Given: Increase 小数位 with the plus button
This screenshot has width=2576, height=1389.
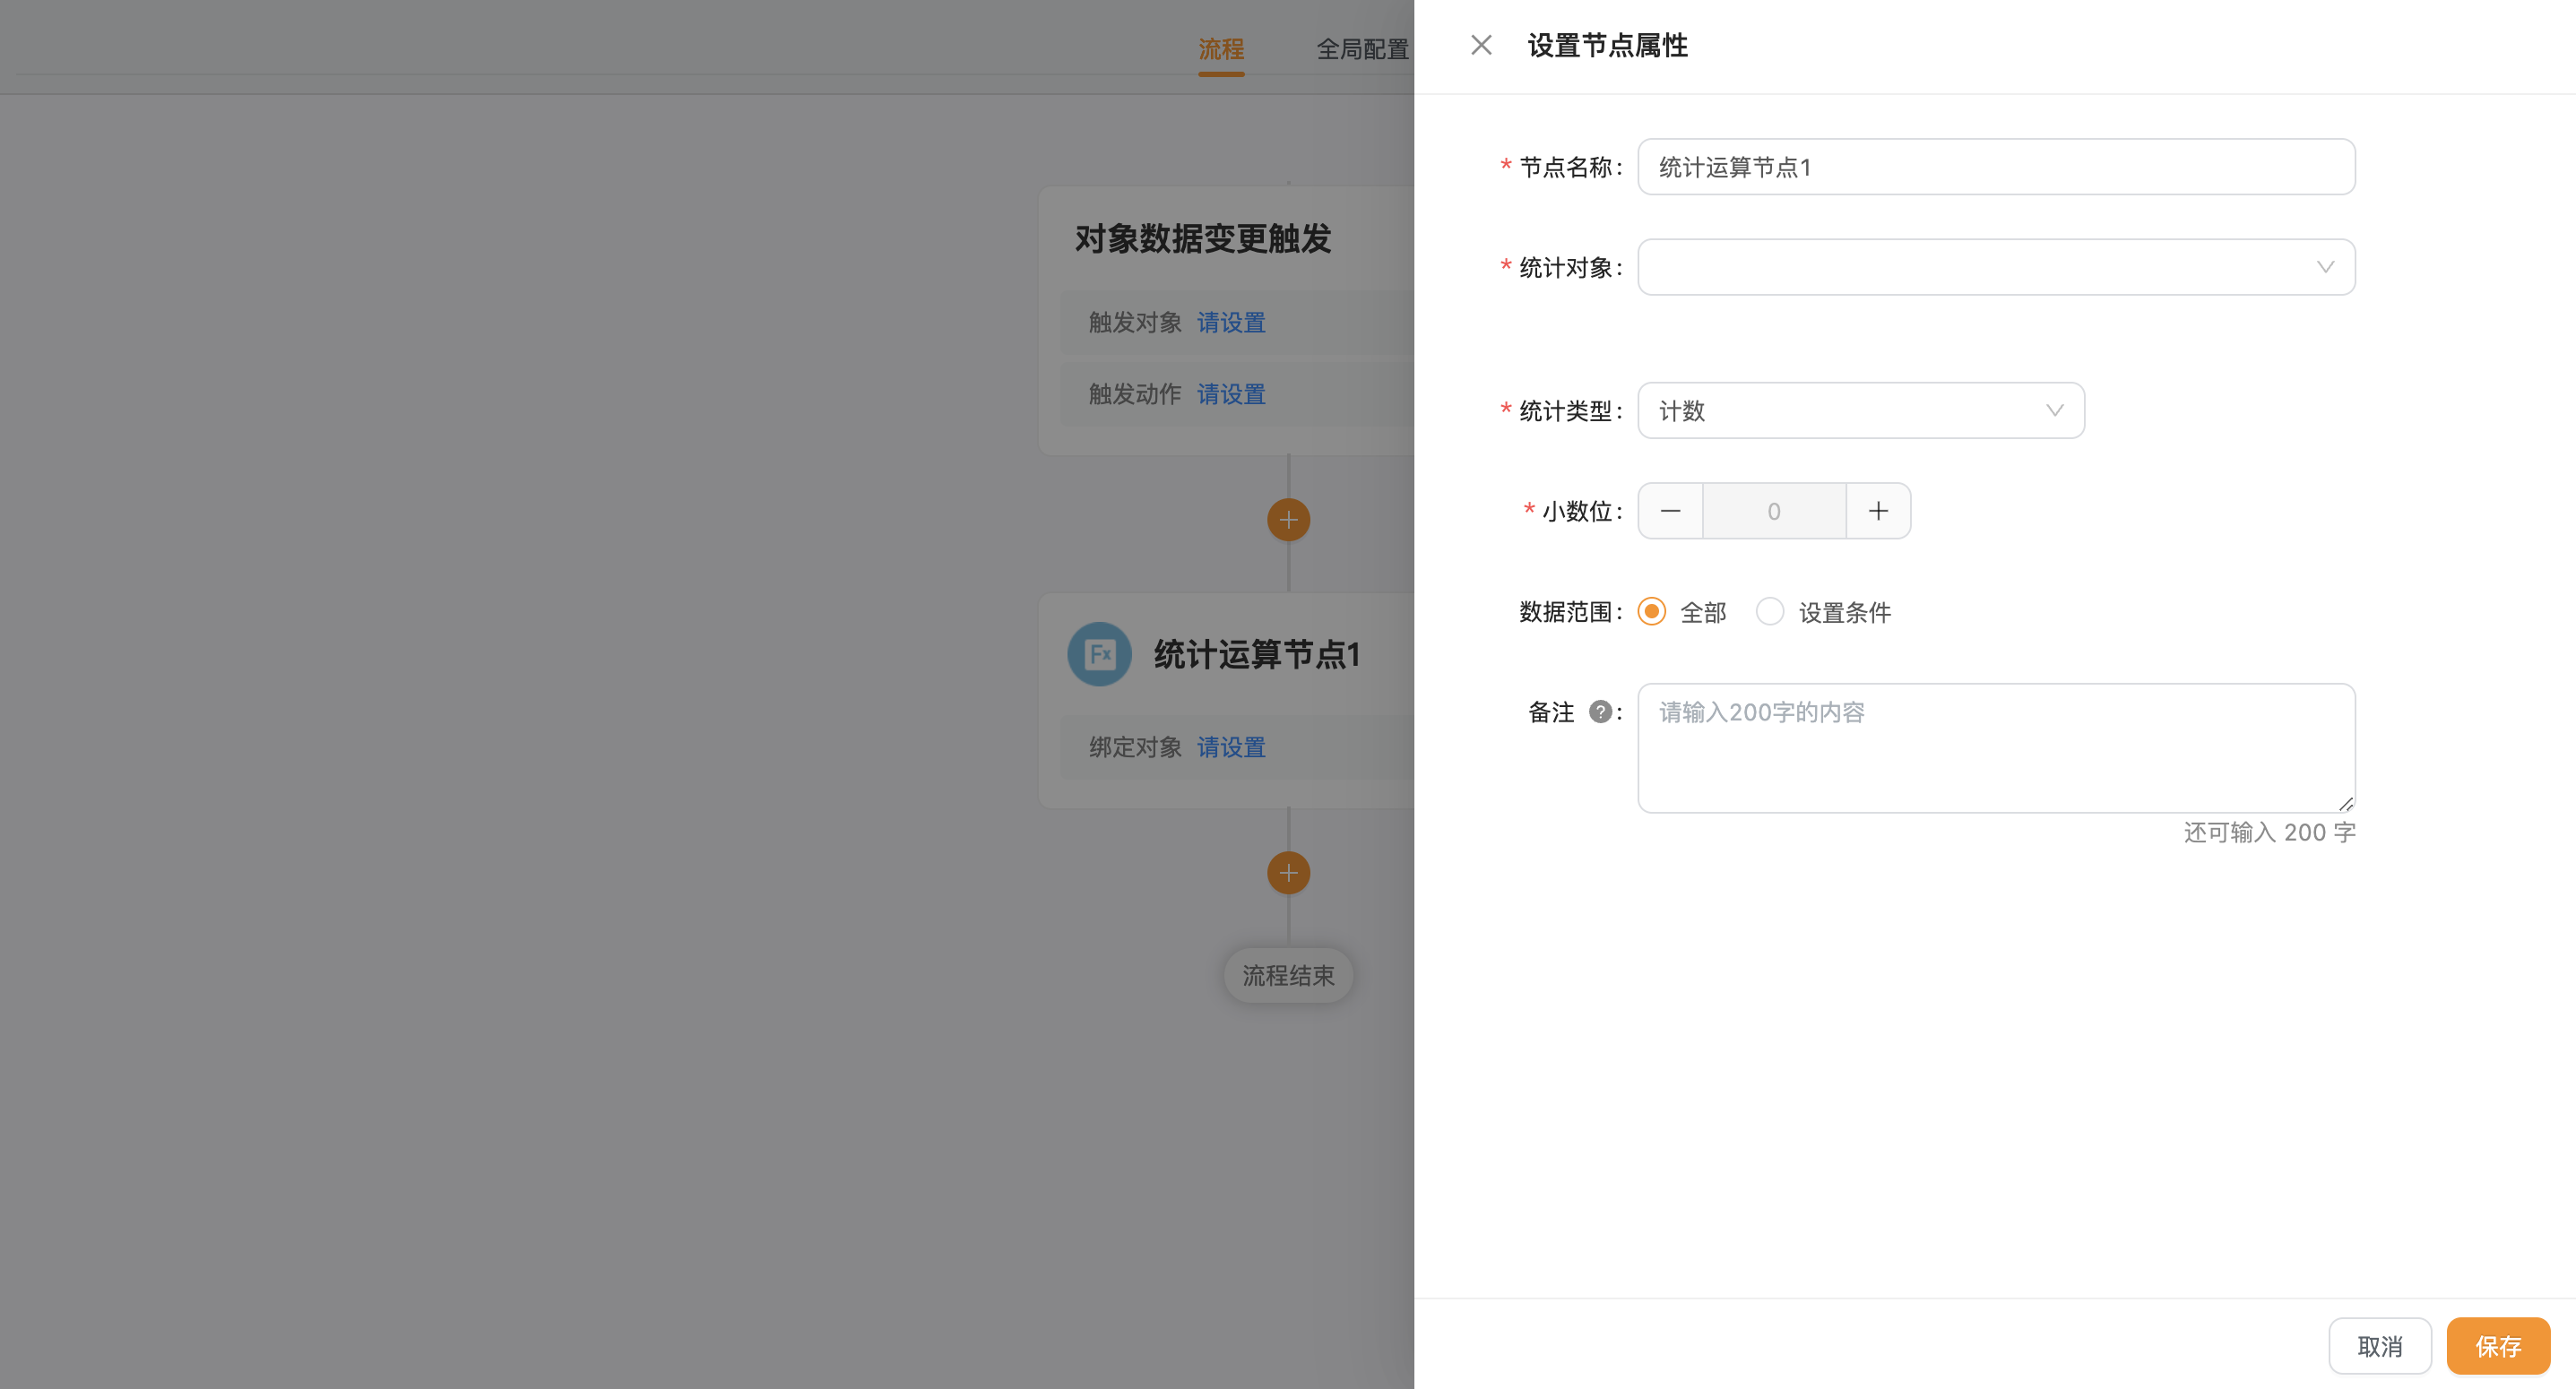Looking at the screenshot, I should click(x=1878, y=511).
